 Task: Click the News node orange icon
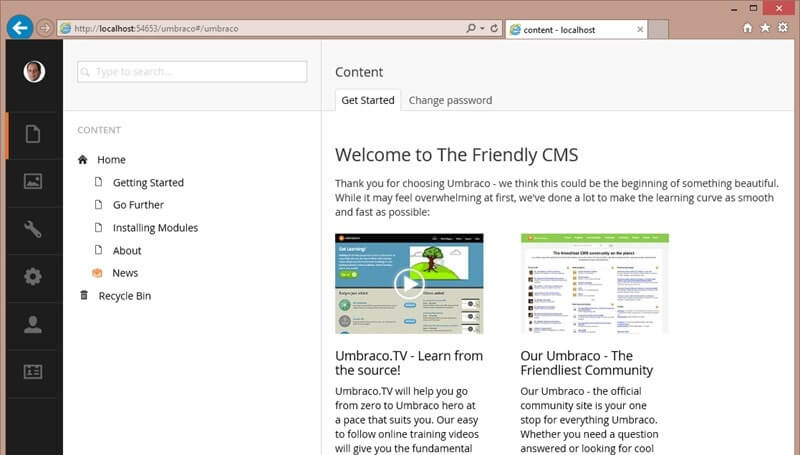[x=97, y=273]
